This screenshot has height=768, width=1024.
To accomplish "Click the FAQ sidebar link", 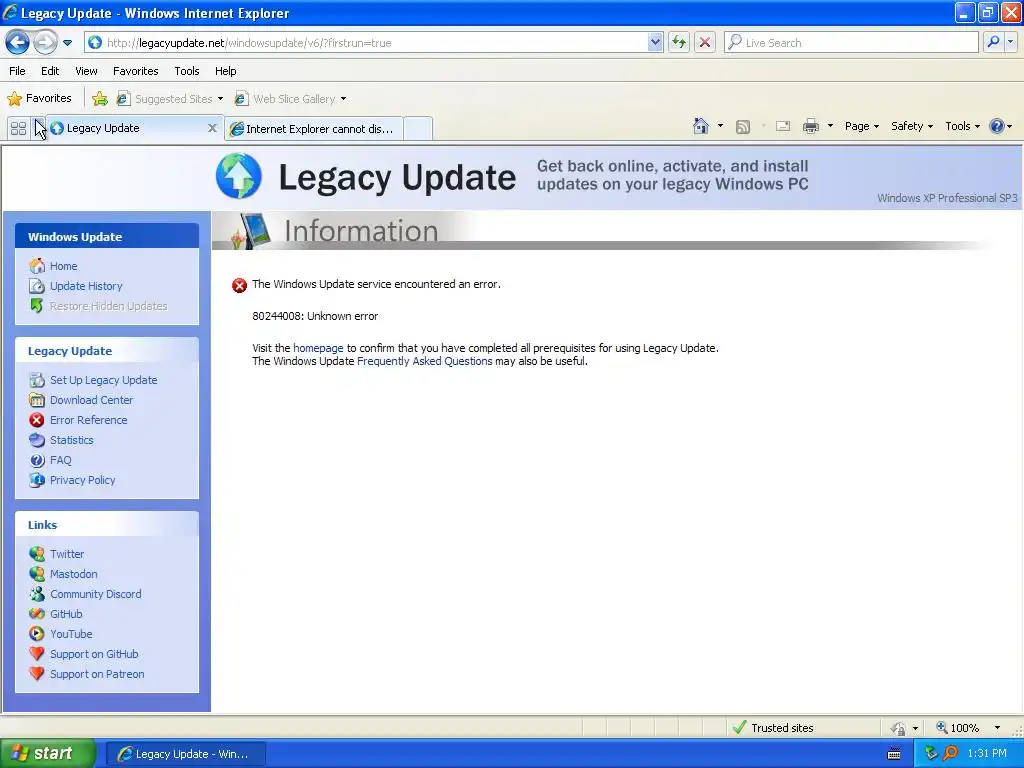I will click(x=61, y=460).
